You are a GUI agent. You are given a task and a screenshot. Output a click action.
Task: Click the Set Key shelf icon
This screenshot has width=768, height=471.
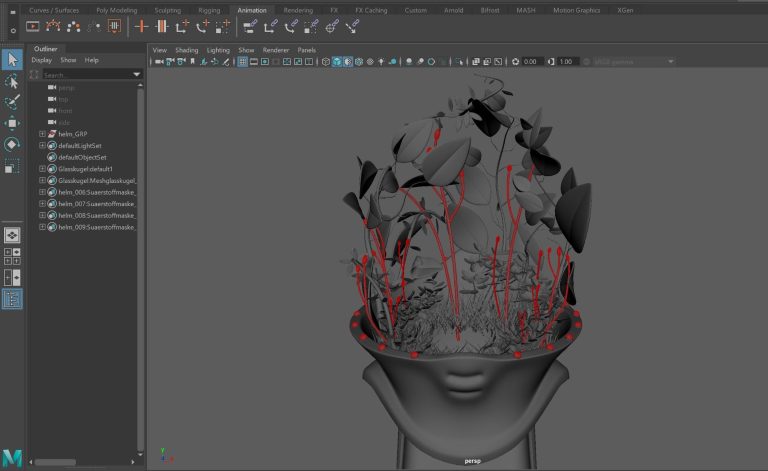141,26
